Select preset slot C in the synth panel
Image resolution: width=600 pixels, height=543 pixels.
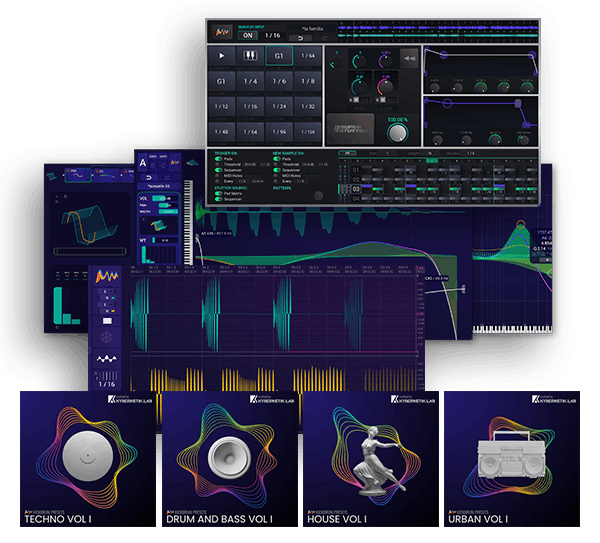[163, 165]
